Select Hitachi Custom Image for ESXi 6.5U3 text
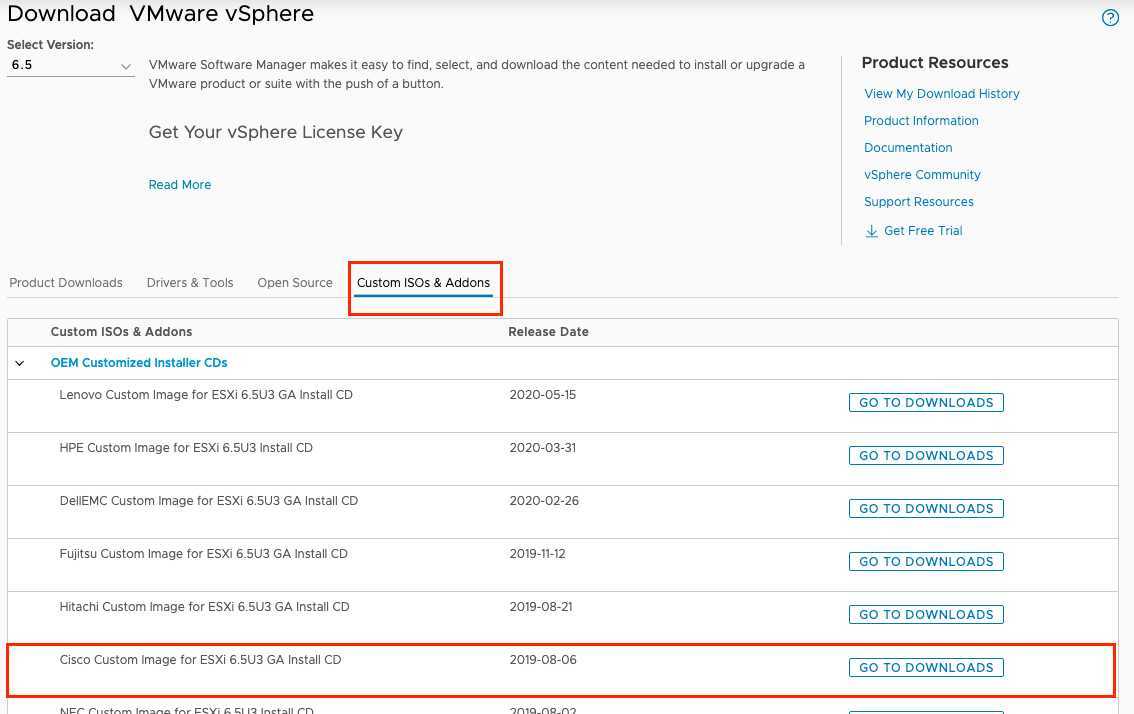The height and width of the screenshot is (714, 1134). coord(204,606)
